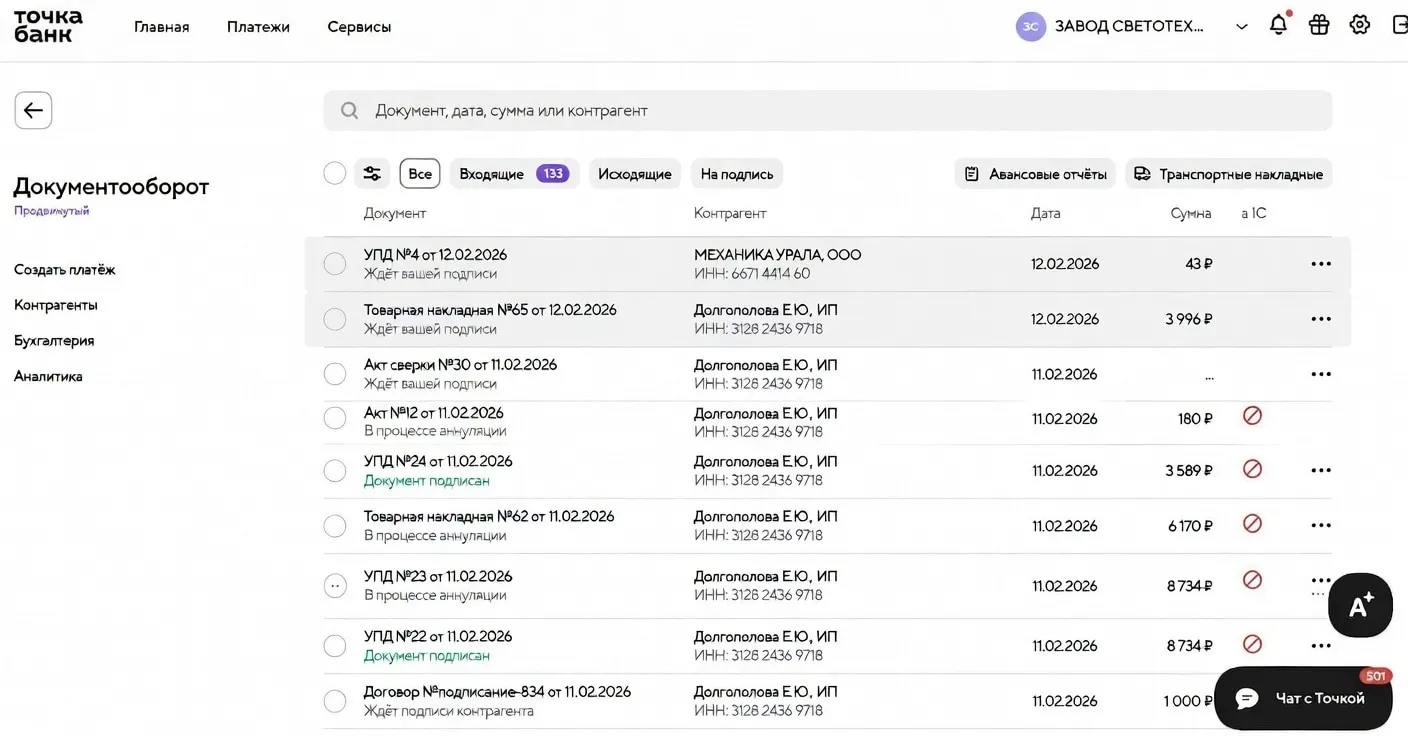Click the document search field
Screen dimensions: 1408x736
pos(827,110)
